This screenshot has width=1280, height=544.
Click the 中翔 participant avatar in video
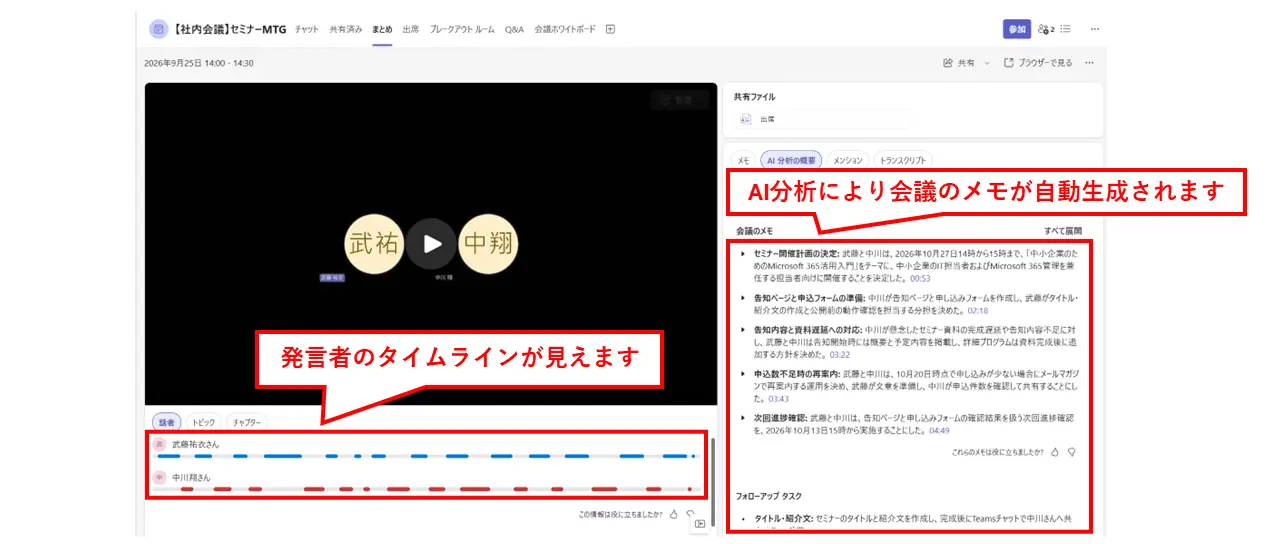coord(487,244)
